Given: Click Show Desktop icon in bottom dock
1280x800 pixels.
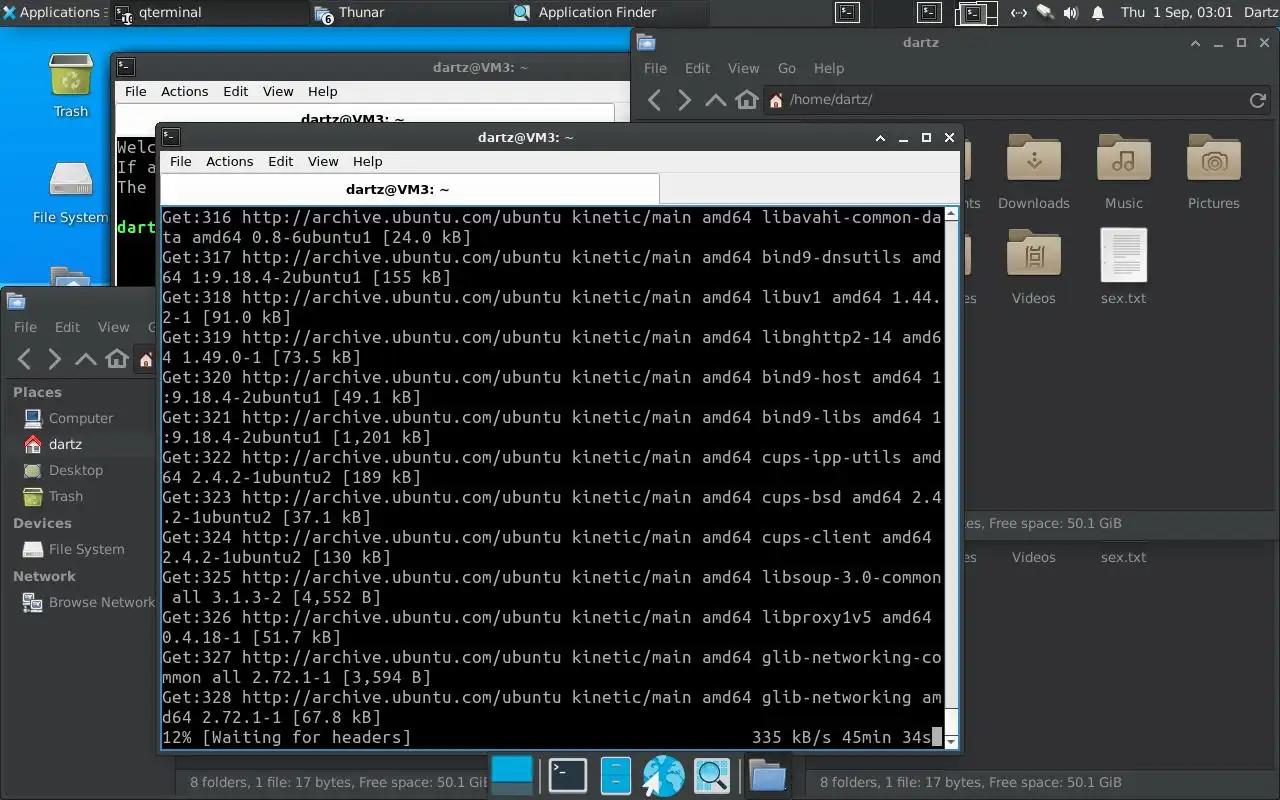Looking at the screenshot, I should [514, 775].
